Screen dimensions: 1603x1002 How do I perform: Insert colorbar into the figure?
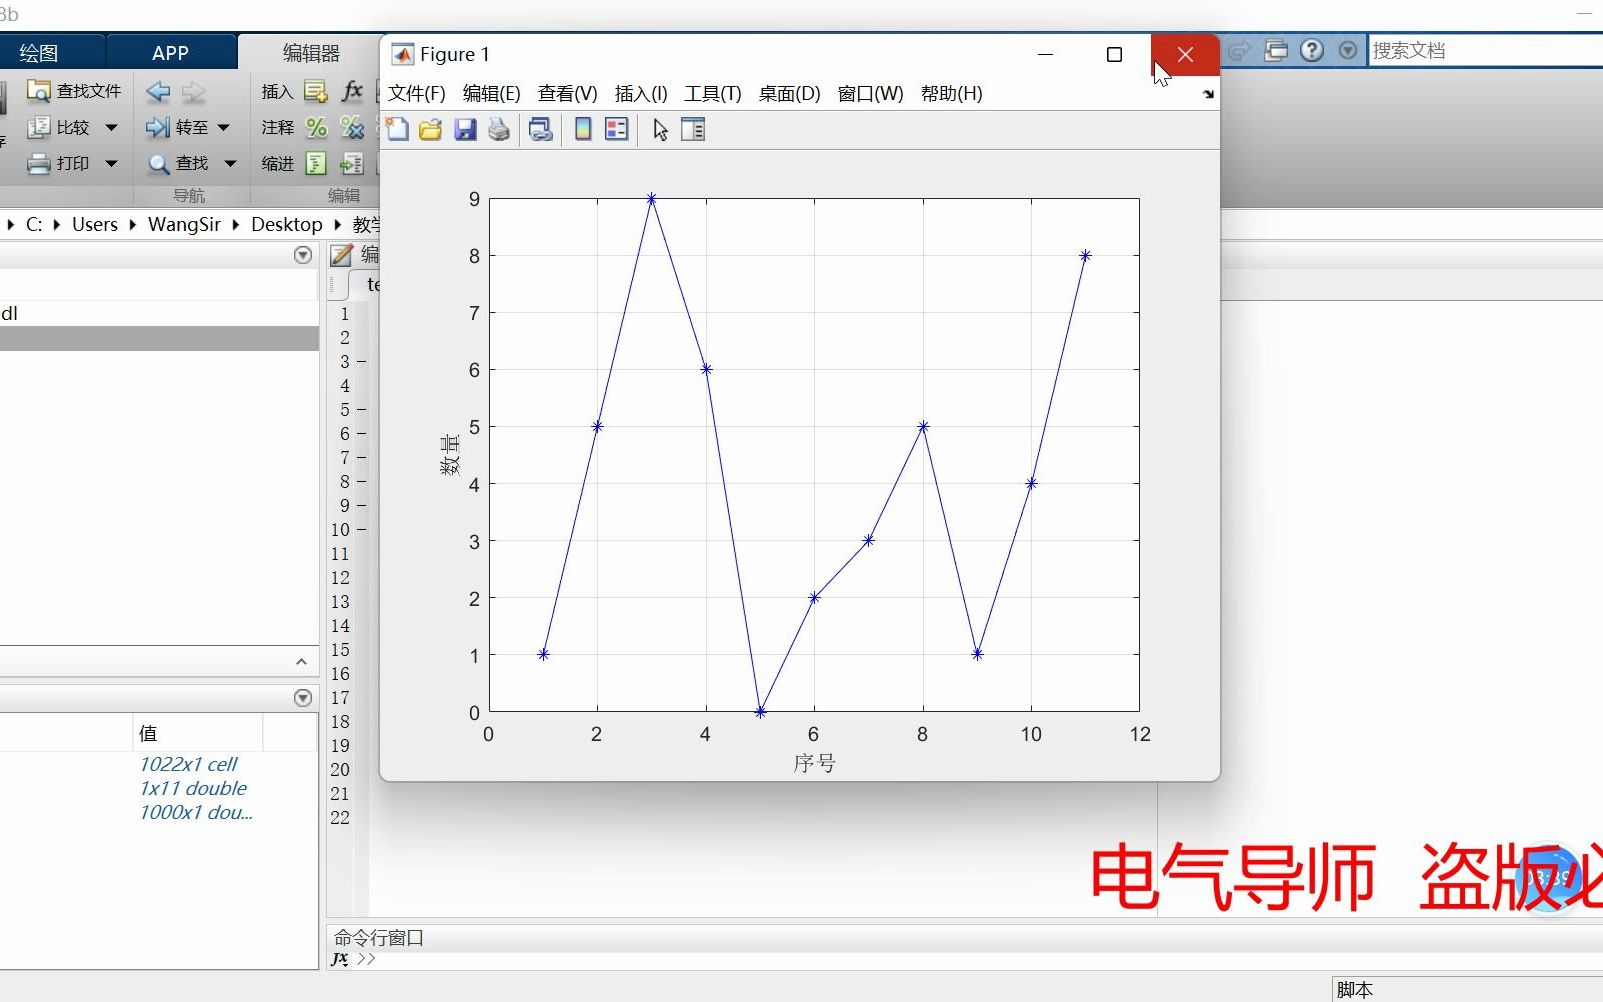(x=583, y=129)
